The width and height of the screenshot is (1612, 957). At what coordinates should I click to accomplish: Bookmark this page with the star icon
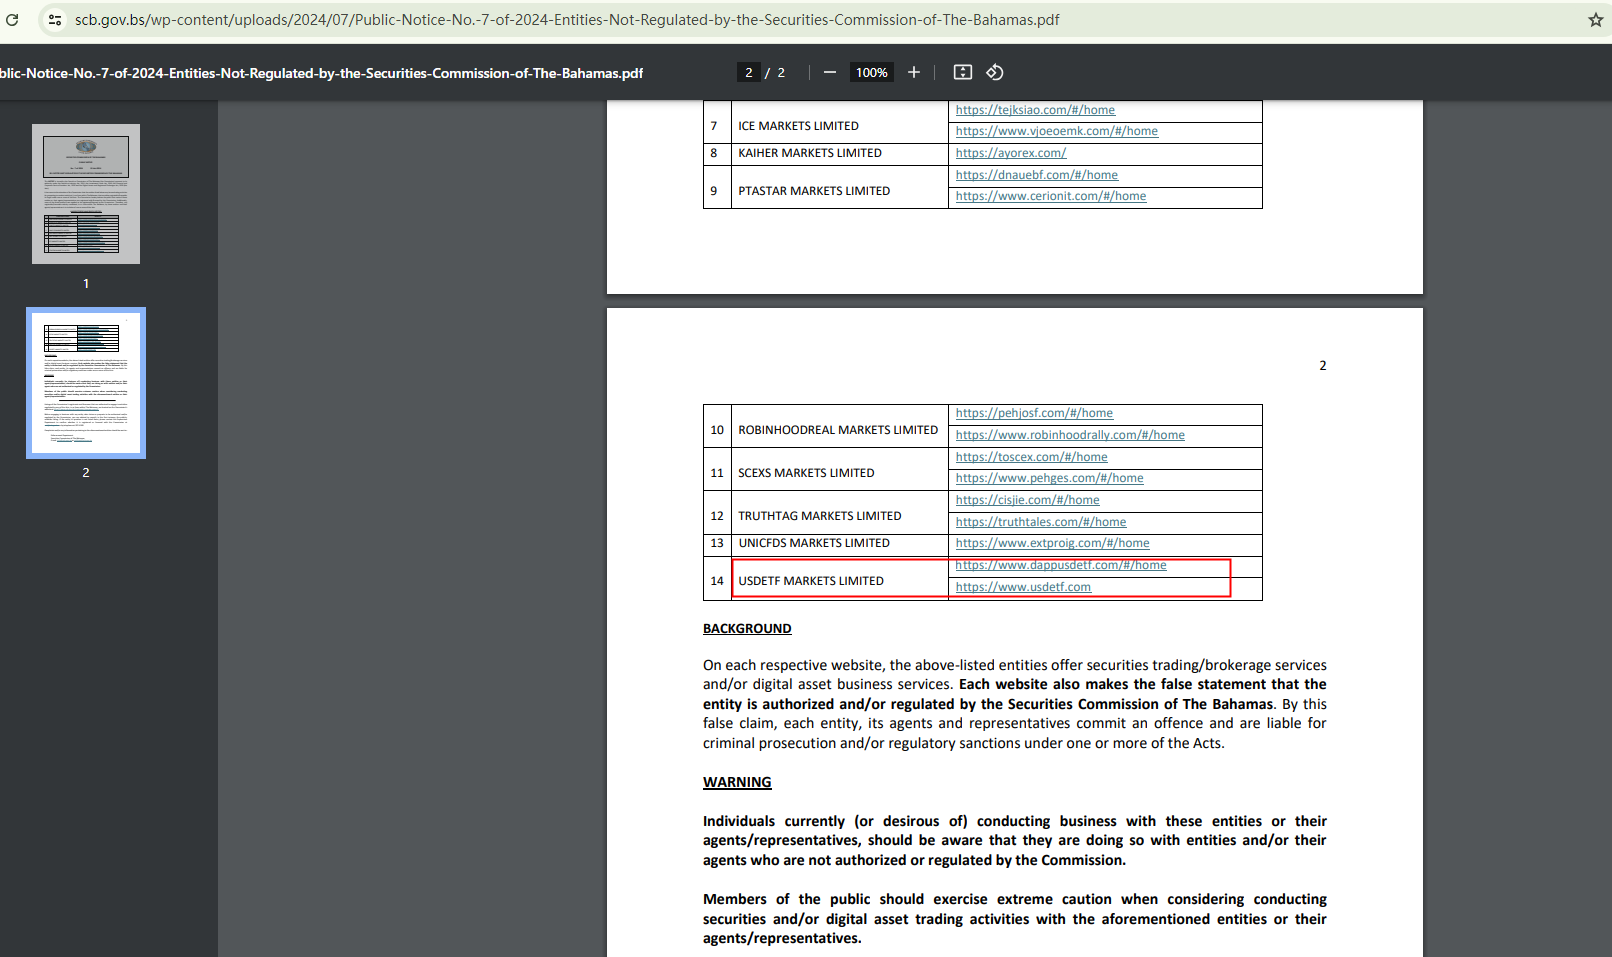pos(1595,20)
